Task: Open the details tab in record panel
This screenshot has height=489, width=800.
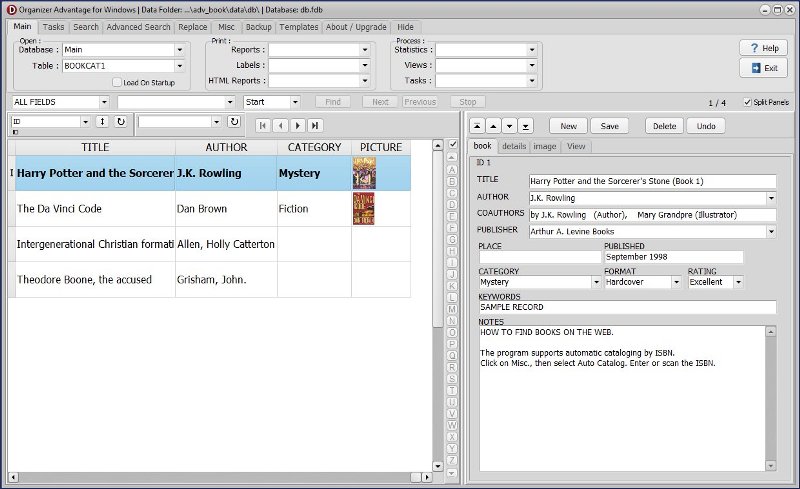Action: click(514, 146)
